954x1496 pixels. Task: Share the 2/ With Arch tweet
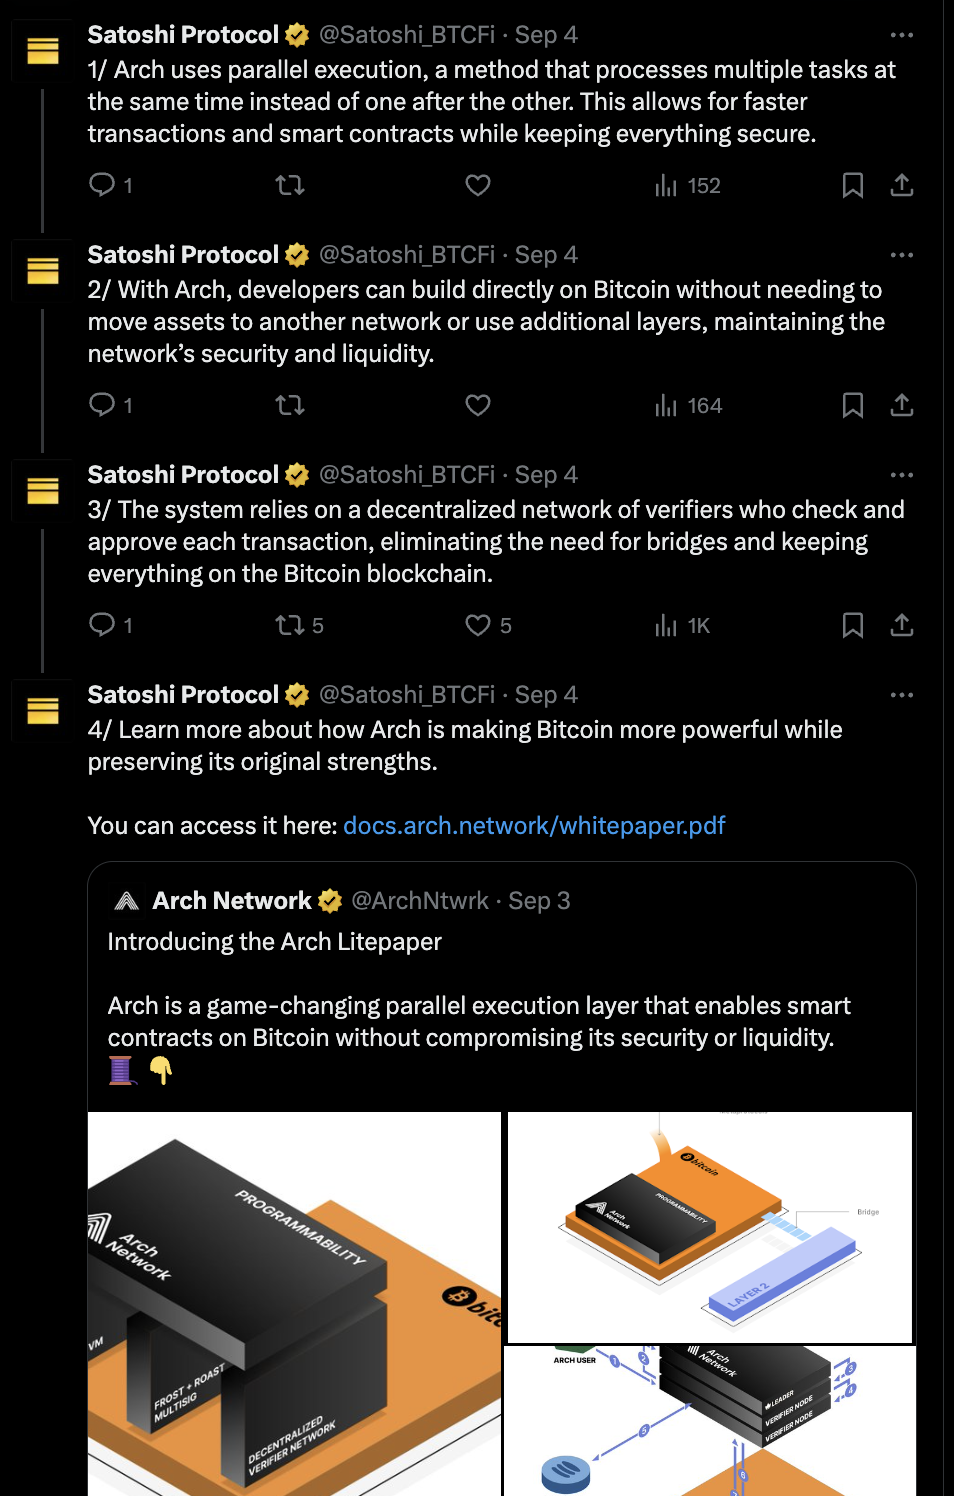tap(902, 405)
